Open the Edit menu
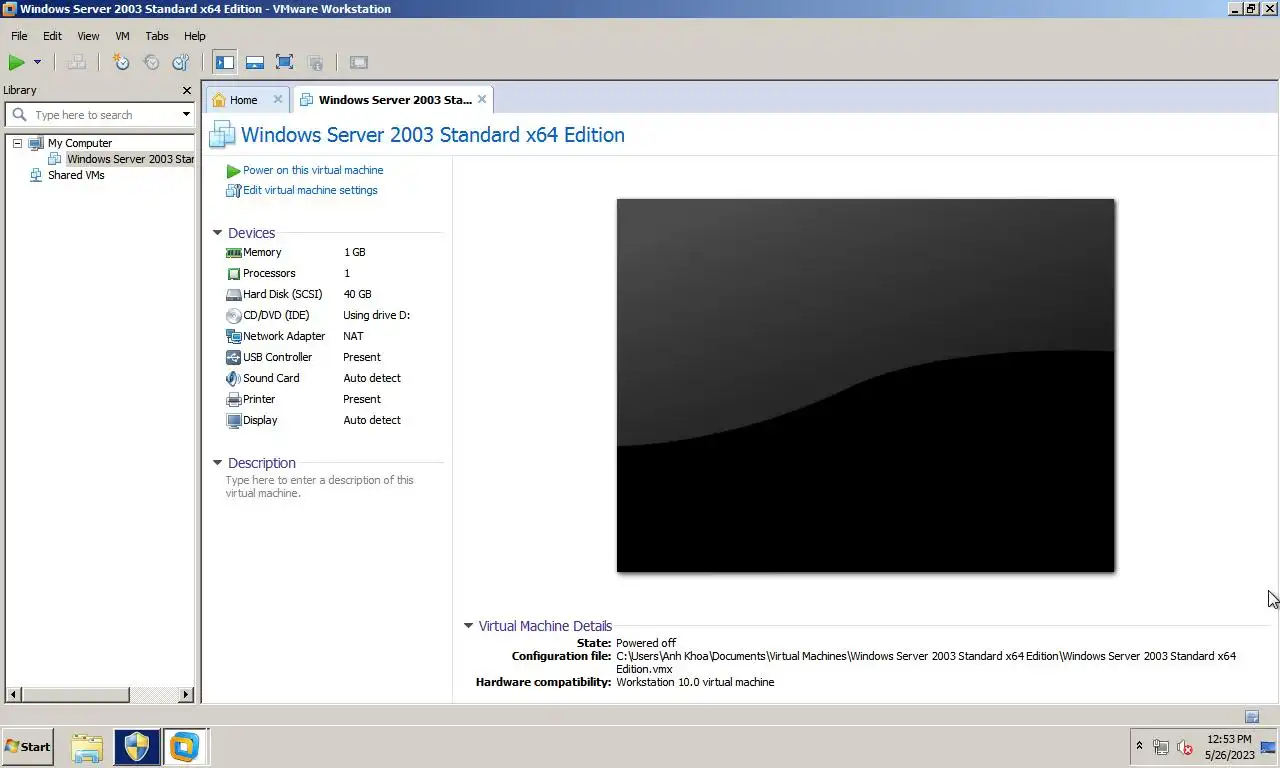This screenshot has width=1280, height=768. point(52,36)
